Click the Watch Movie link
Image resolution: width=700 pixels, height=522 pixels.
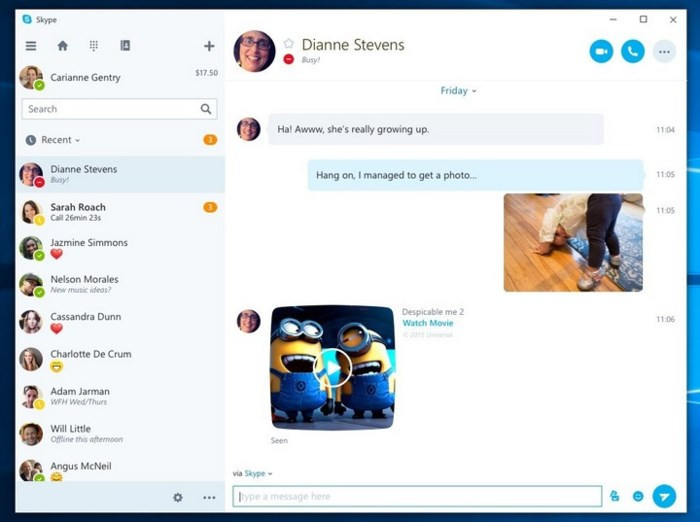click(428, 323)
